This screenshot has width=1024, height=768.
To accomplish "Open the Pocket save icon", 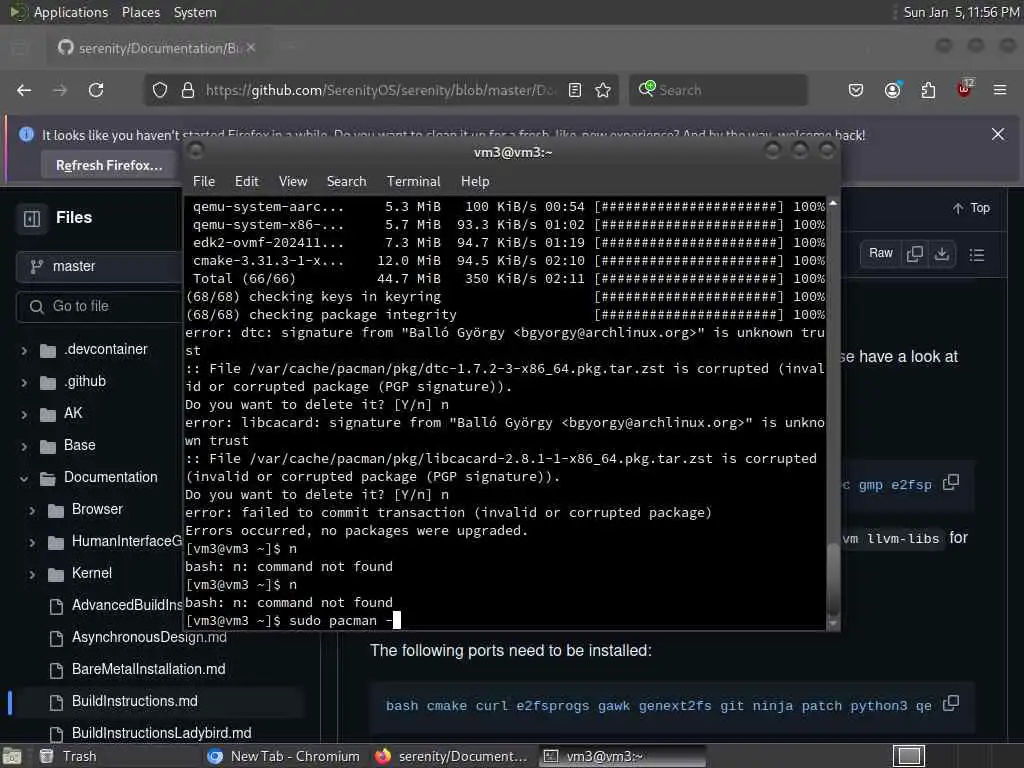I will [856, 90].
